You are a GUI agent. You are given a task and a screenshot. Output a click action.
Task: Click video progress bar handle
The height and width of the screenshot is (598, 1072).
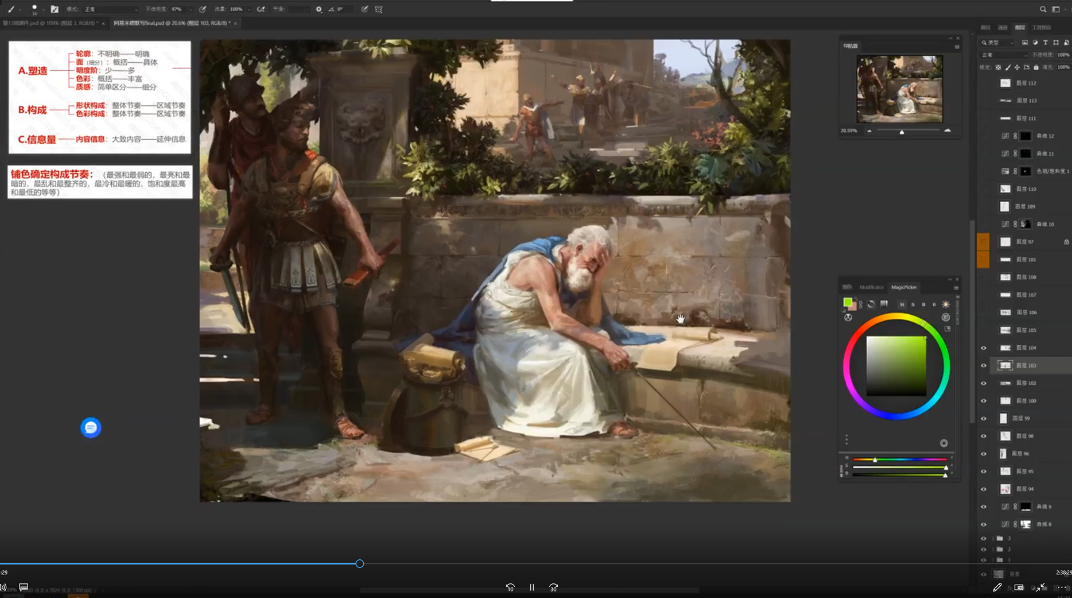pos(360,564)
